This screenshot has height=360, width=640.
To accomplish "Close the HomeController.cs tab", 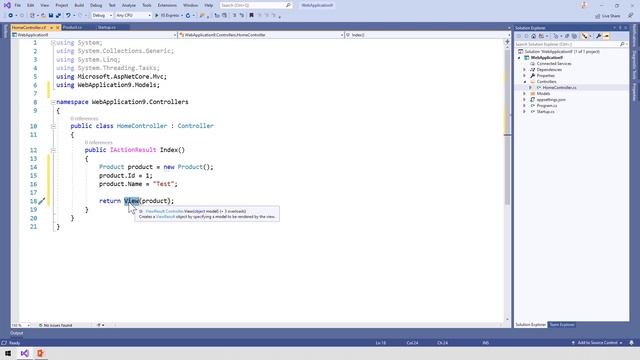I will coord(58,27).
